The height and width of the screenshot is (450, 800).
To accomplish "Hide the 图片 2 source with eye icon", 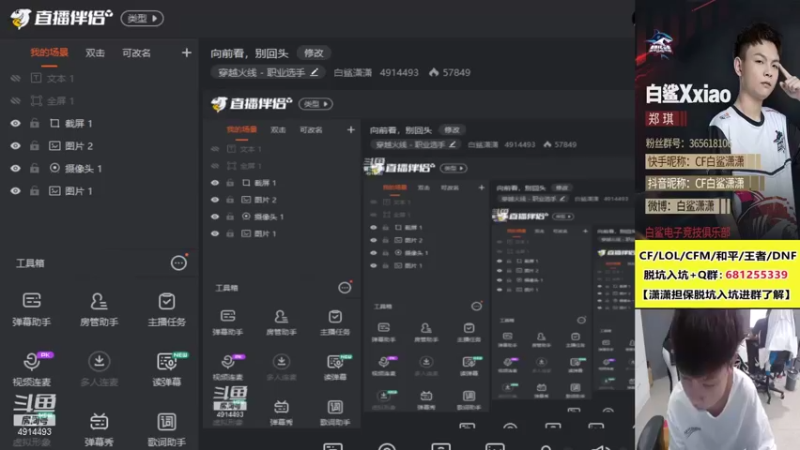I will click(x=15, y=145).
